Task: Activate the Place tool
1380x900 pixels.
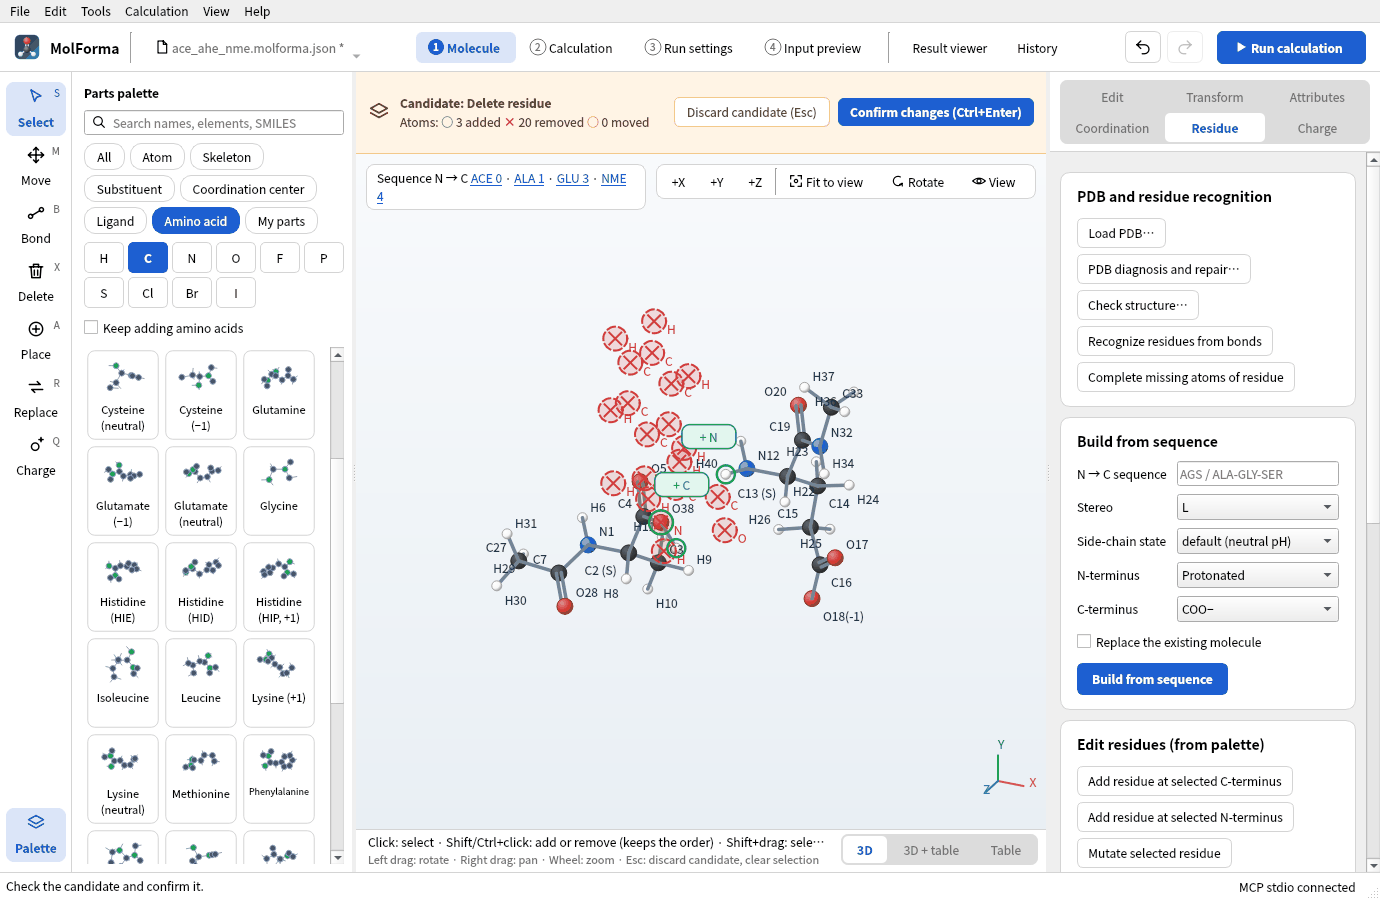Action: [36, 340]
